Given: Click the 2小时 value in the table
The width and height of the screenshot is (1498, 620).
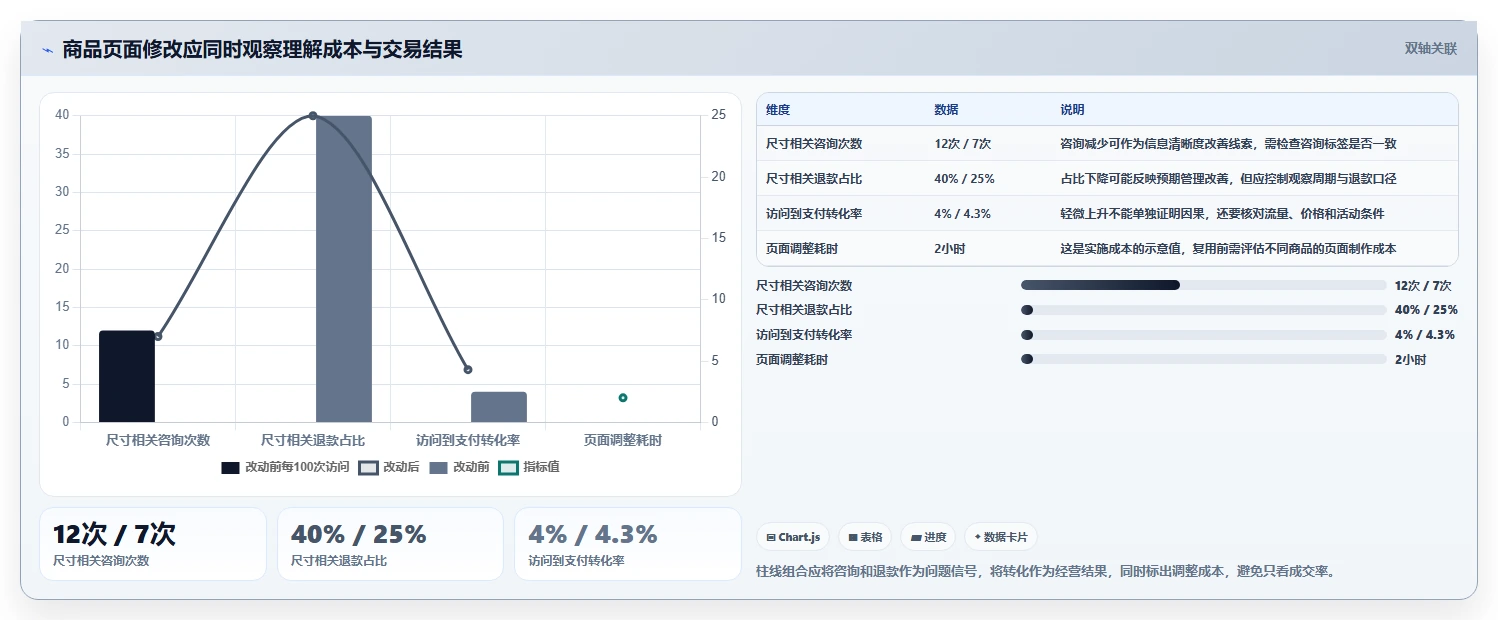Looking at the screenshot, I should [x=950, y=249].
